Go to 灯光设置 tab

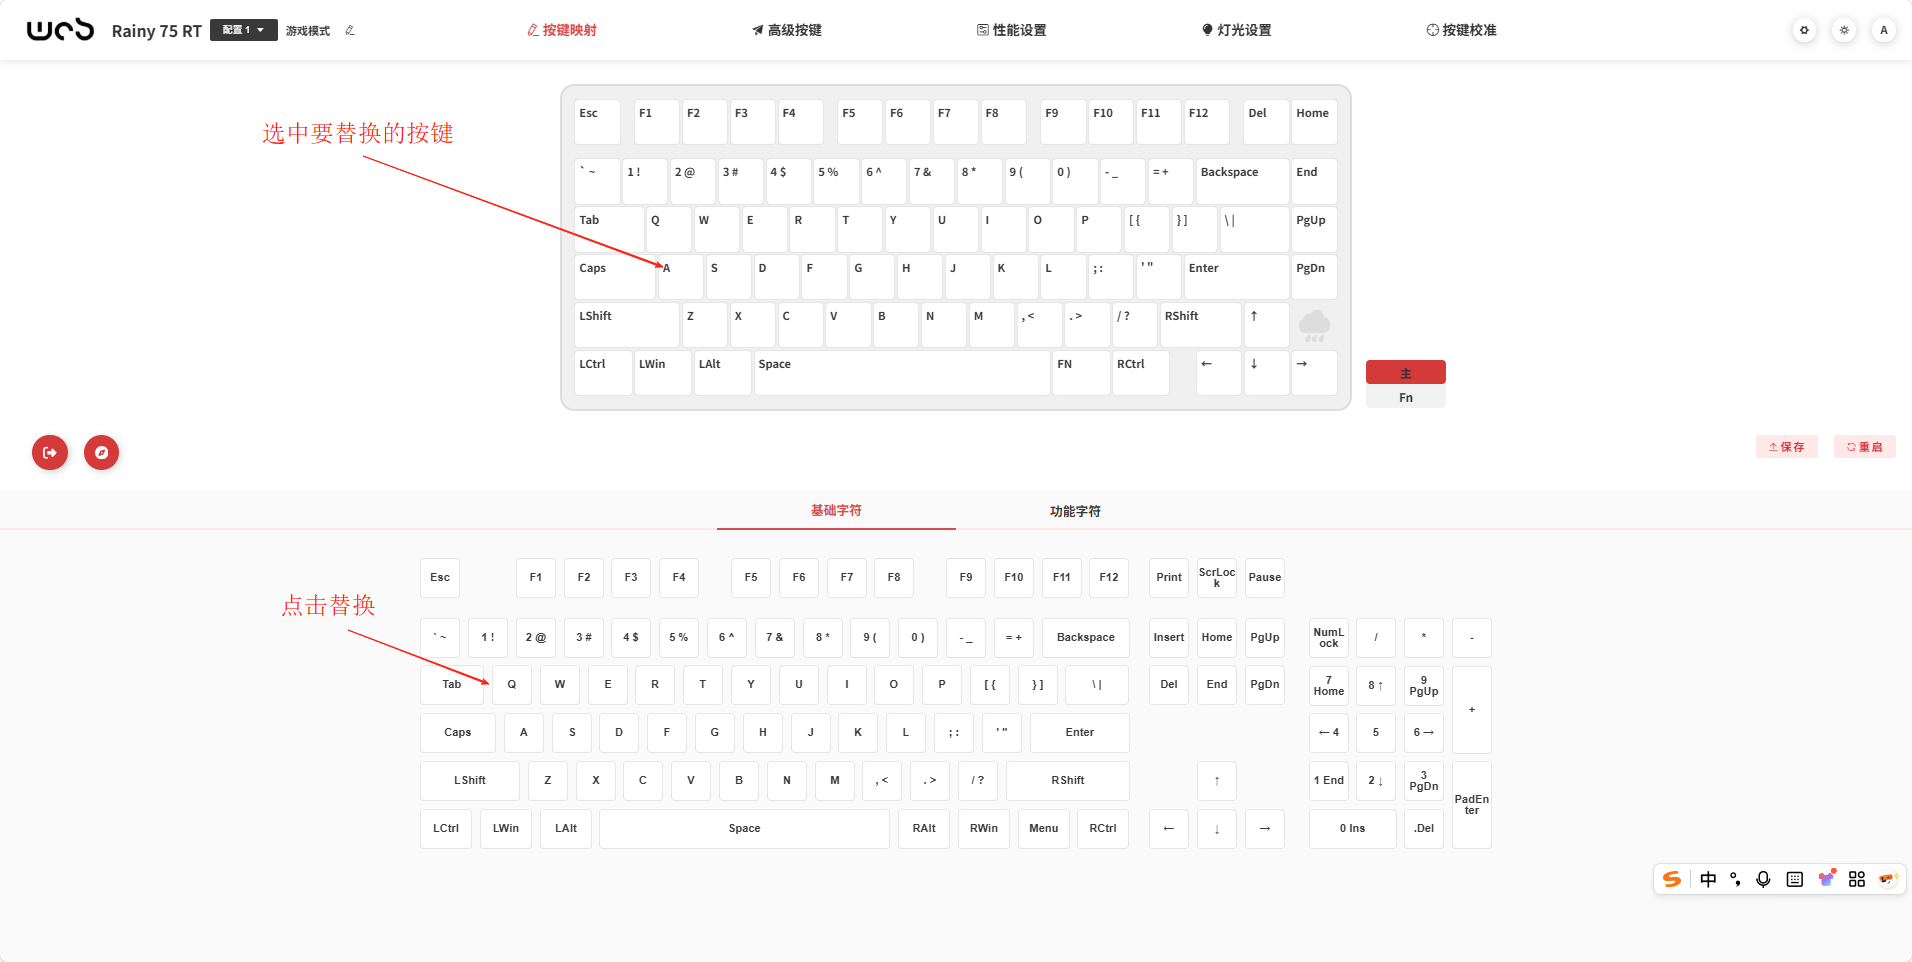[x=1237, y=30]
